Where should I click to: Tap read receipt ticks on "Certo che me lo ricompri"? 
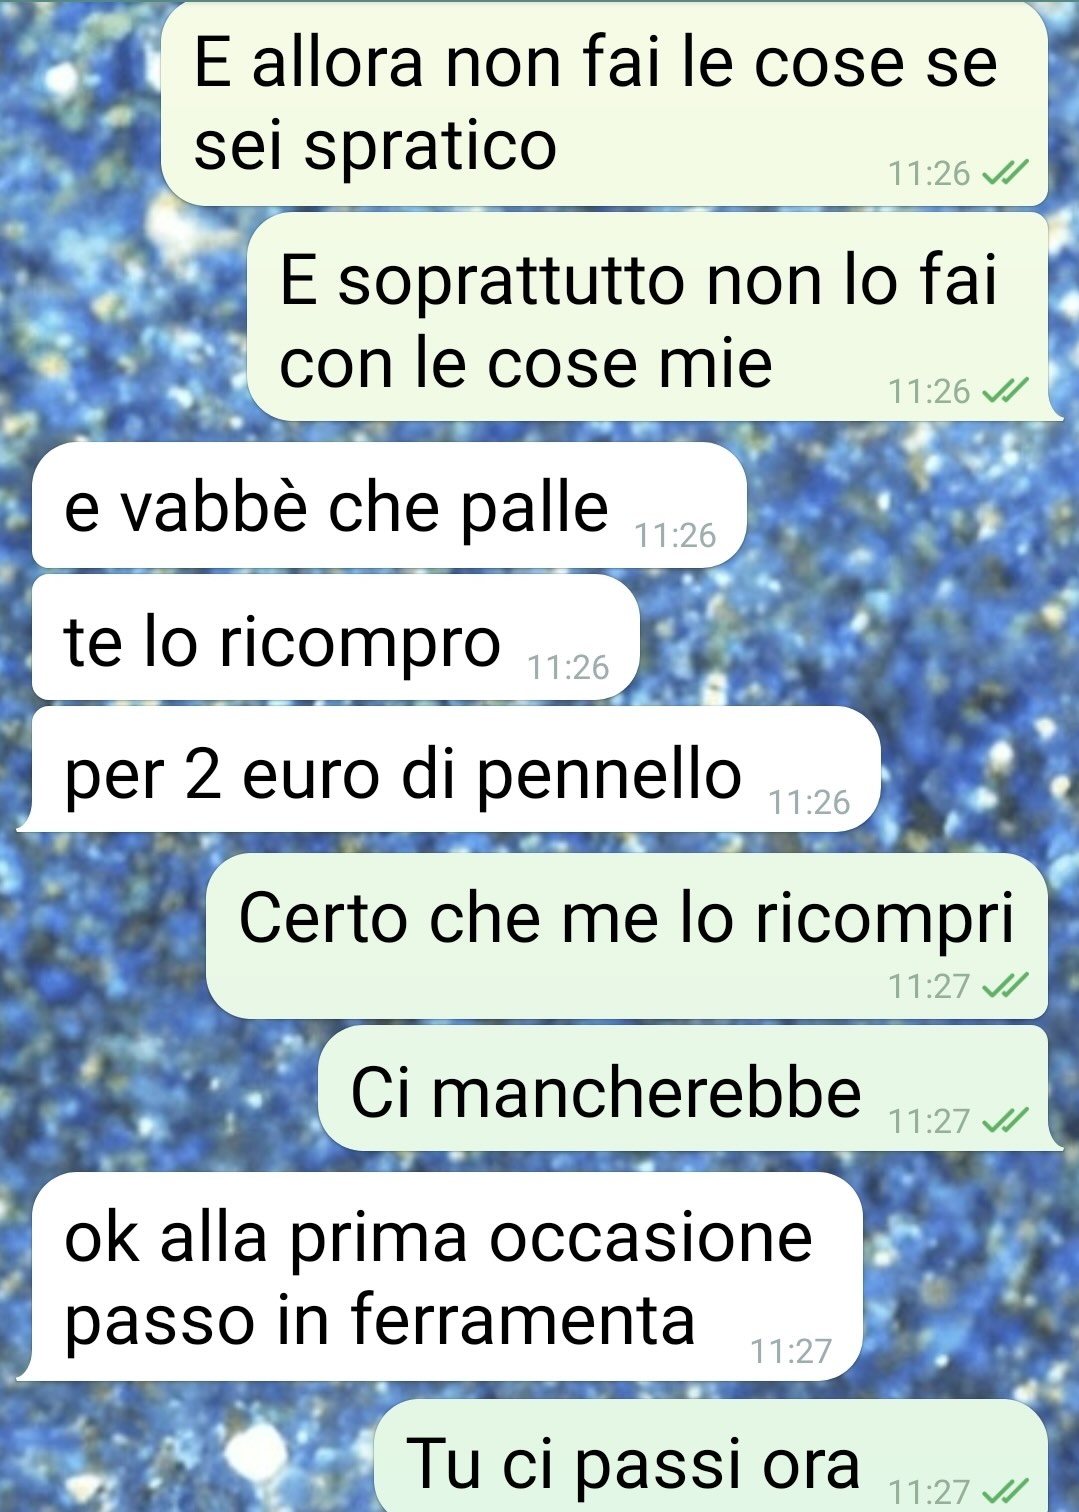tap(1004, 986)
